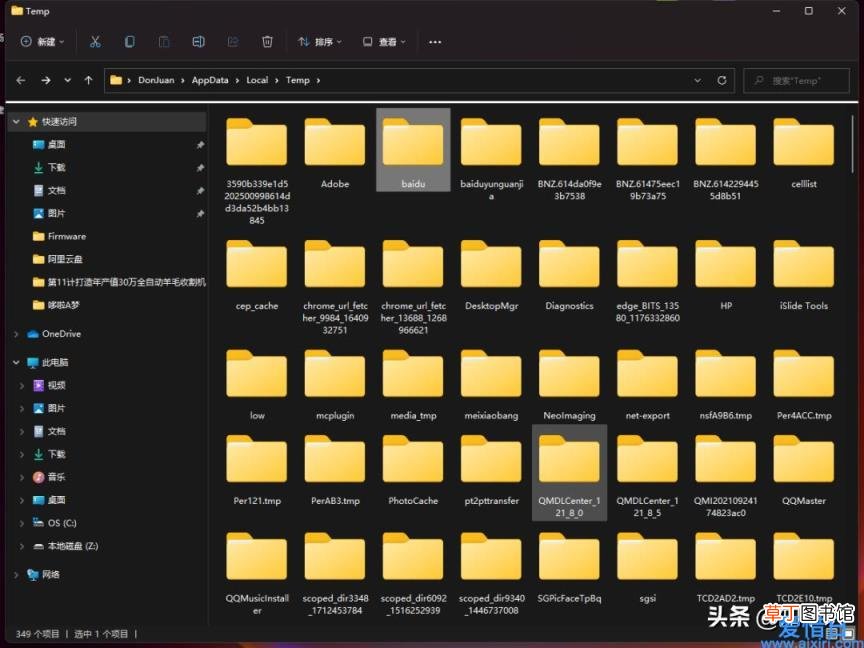The width and height of the screenshot is (864, 648).
Task: Open the three-dot more options menu
Action: point(435,42)
